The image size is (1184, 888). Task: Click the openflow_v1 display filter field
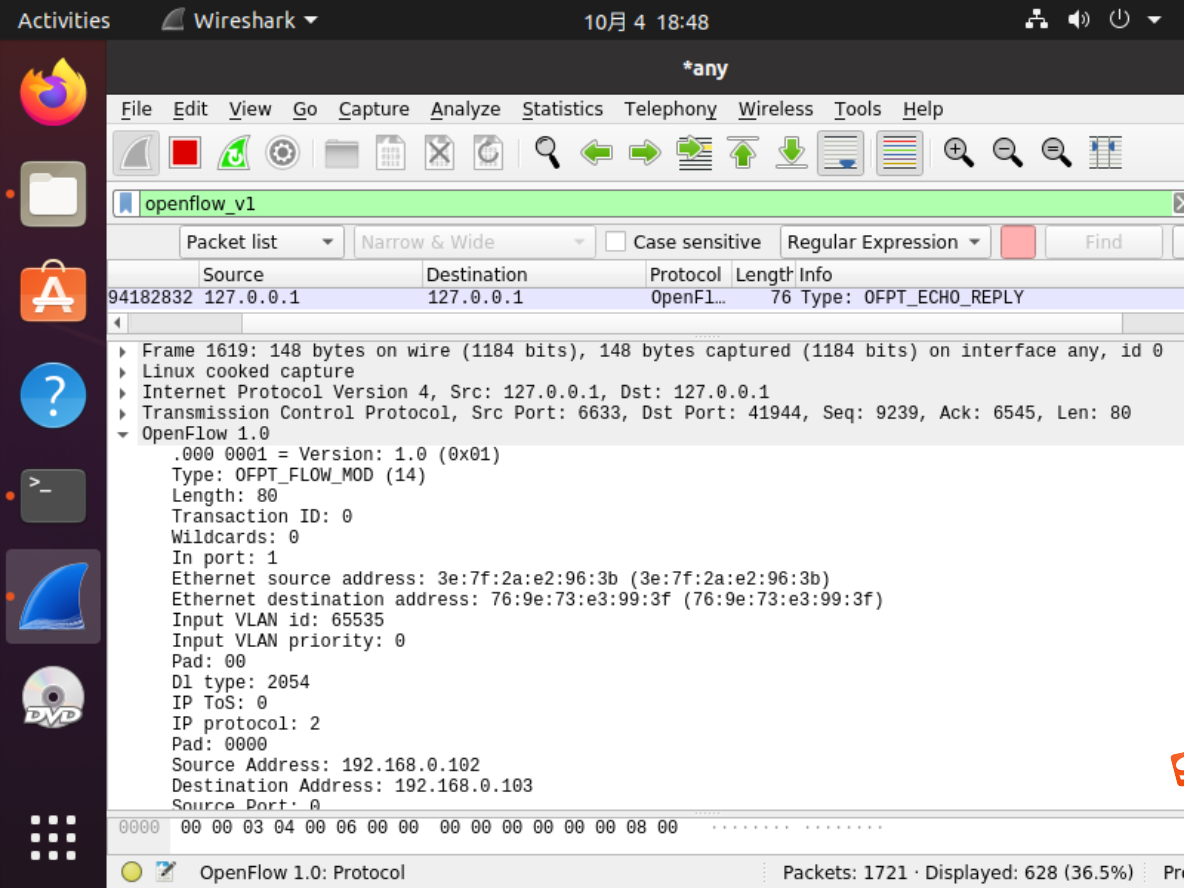click(x=655, y=203)
